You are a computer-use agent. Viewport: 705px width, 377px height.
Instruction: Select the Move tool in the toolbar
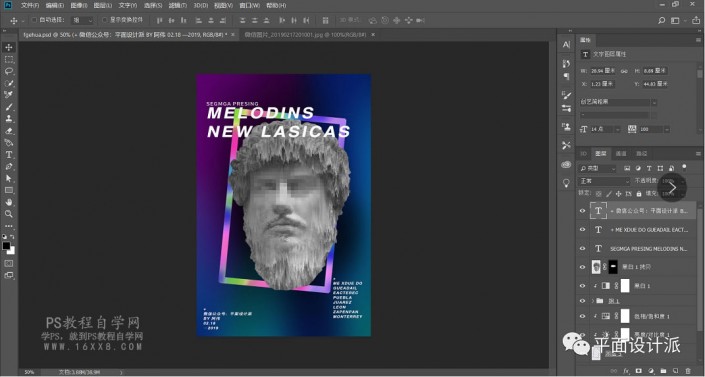coord(9,47)
